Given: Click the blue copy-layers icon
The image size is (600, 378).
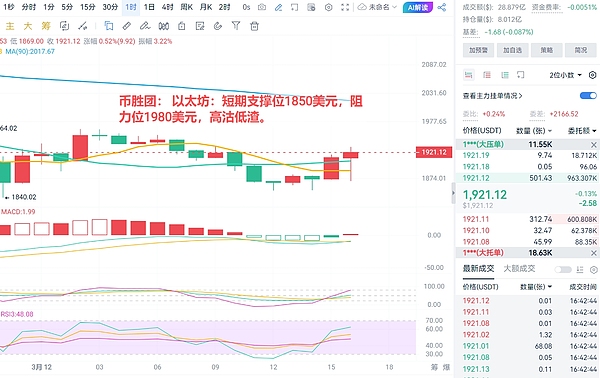Looking at the screenshot, I should click(109, 26).
